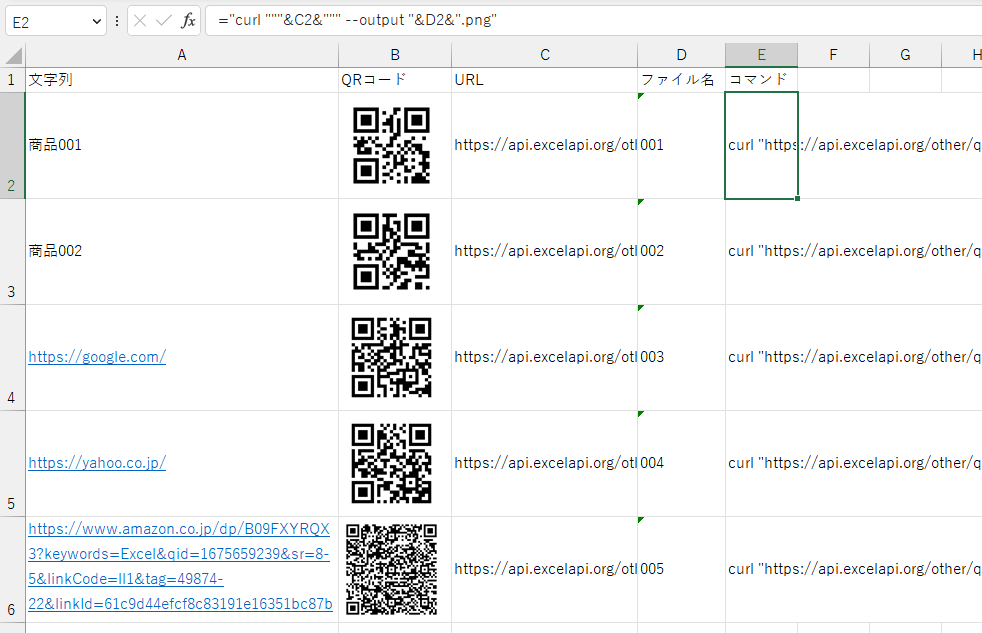Select row 4 header
The image size is (982, 633).
click(x=12, y=358)
